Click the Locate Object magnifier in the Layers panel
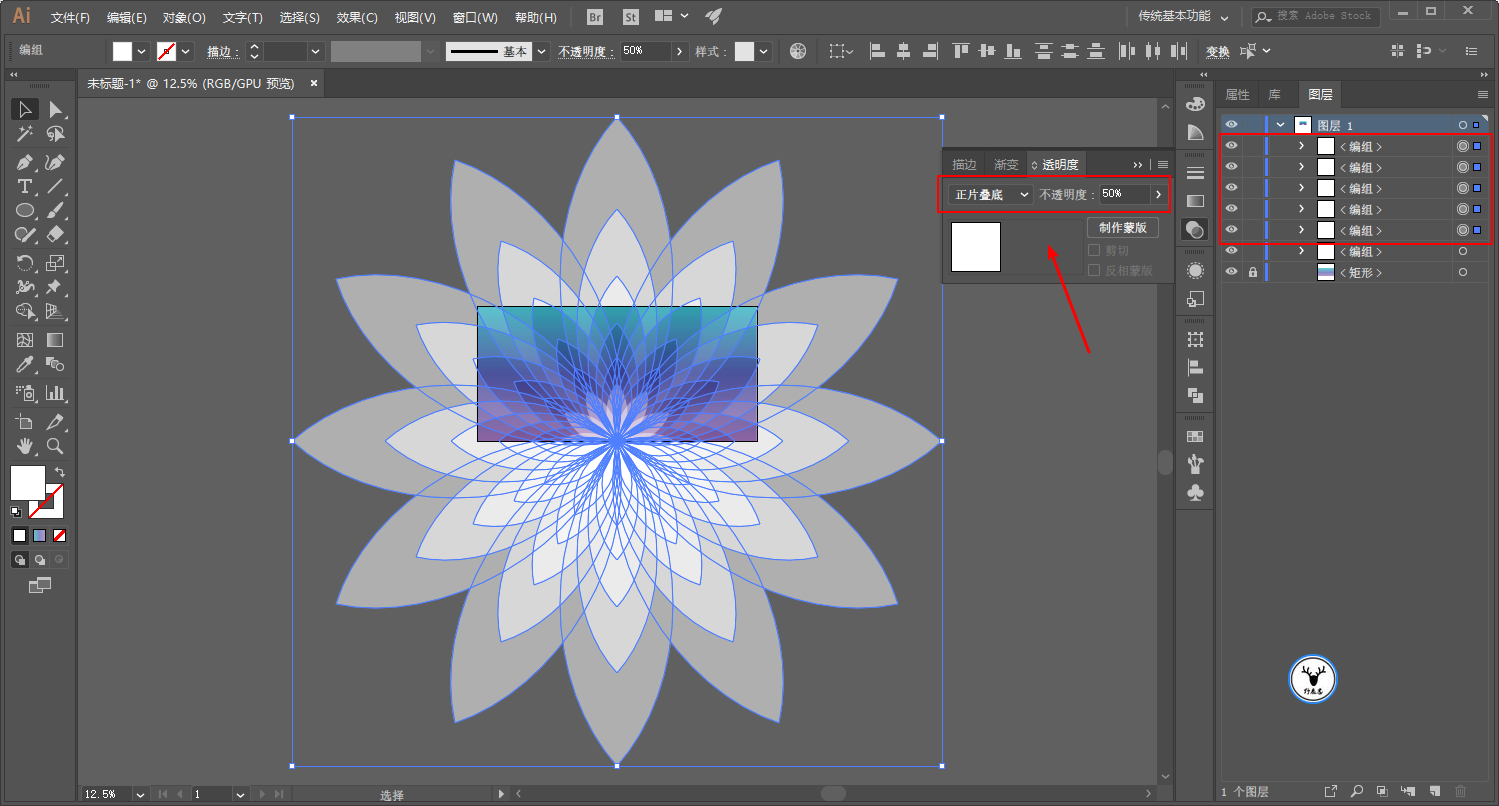This screenshot has height=806, width=1499. tap(1357, 791)
